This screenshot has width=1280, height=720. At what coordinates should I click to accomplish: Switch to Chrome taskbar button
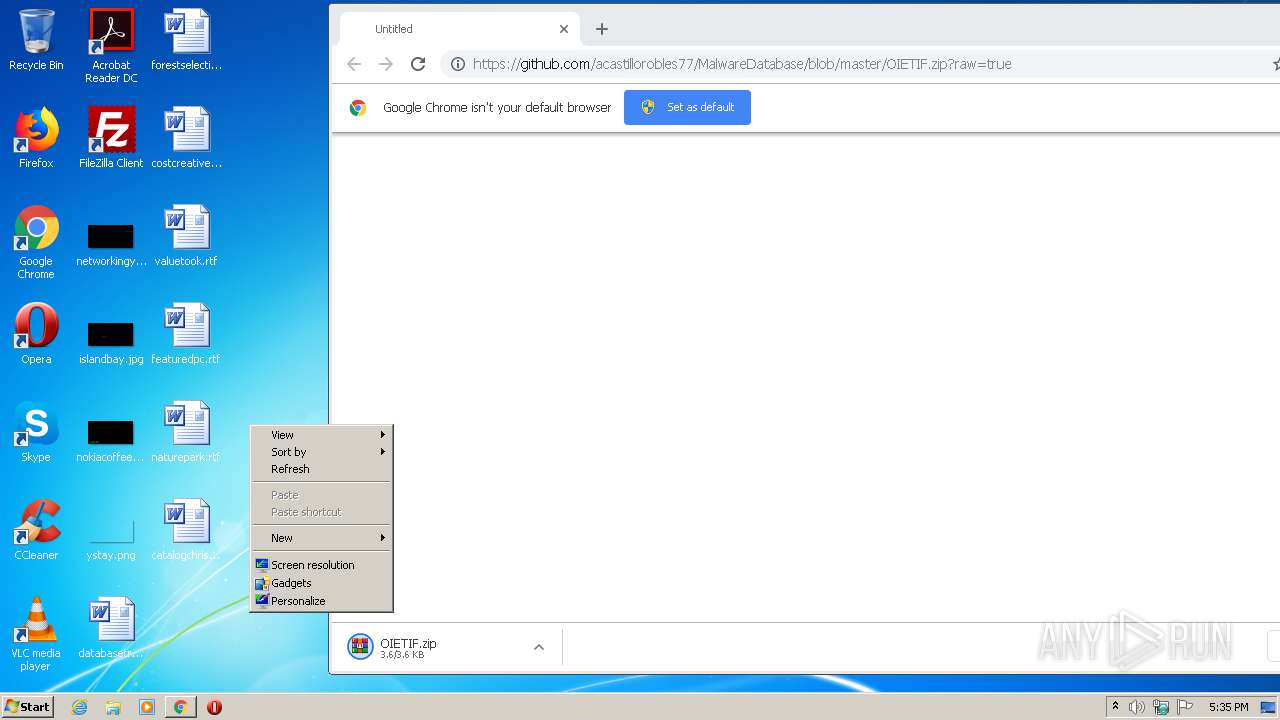pyautogui.click(x=180, y=707)
